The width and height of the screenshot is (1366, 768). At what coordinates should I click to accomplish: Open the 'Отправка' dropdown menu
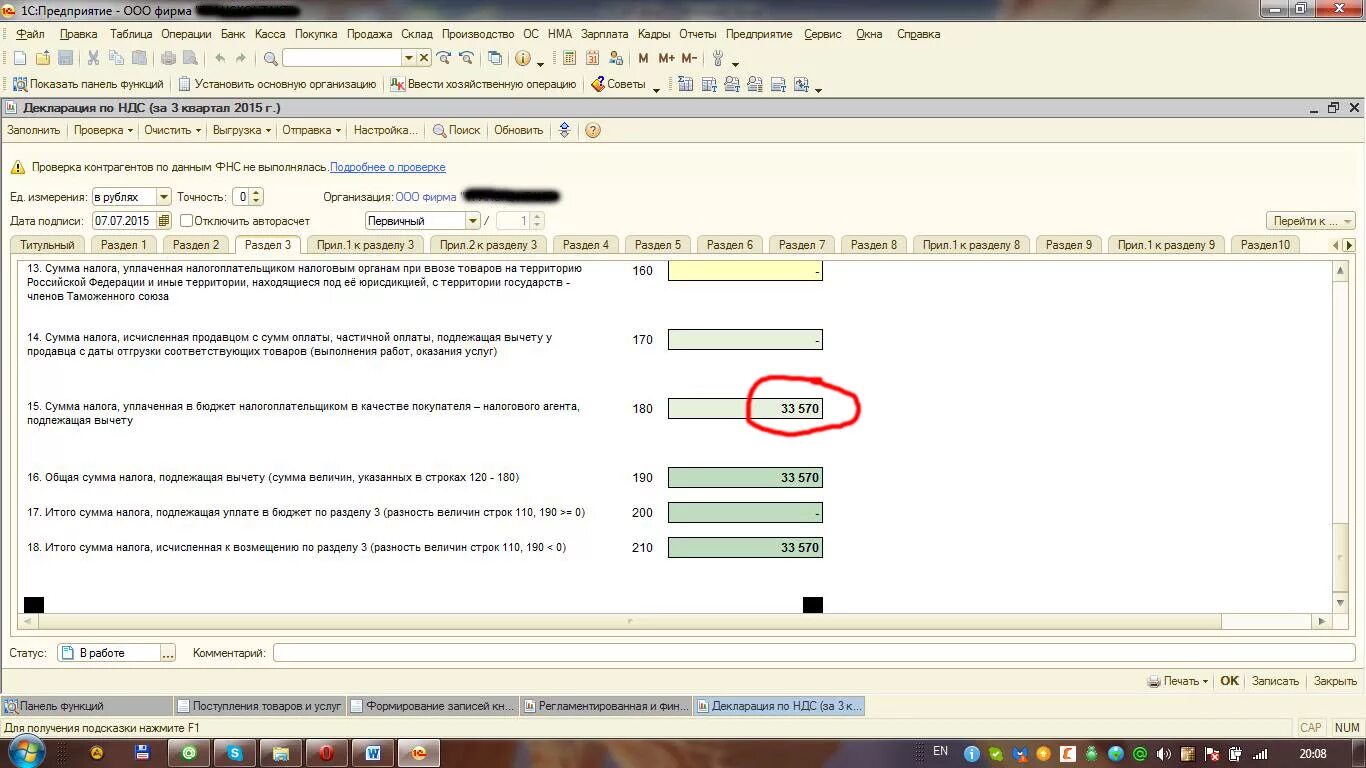311,130
